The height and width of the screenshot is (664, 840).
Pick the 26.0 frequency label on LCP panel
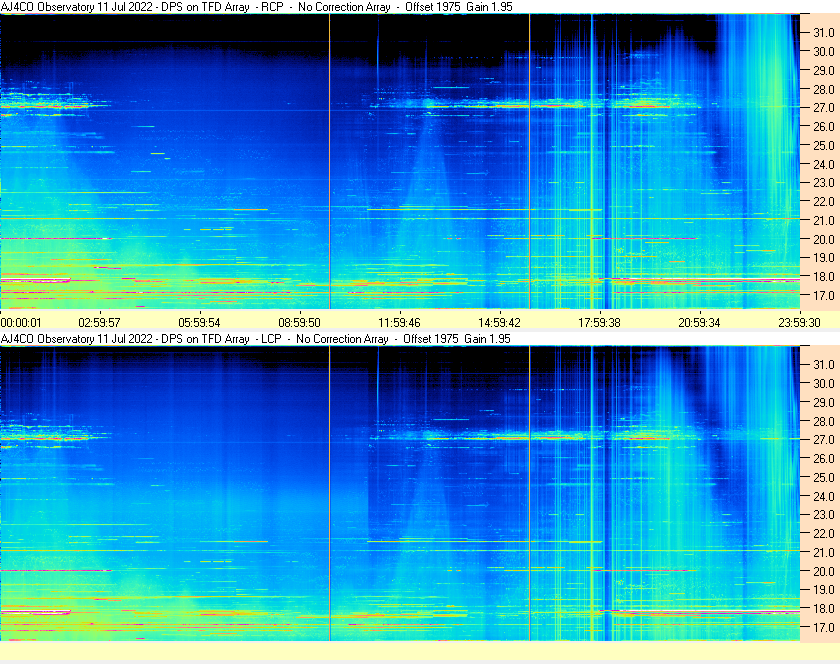click(824, 459)
